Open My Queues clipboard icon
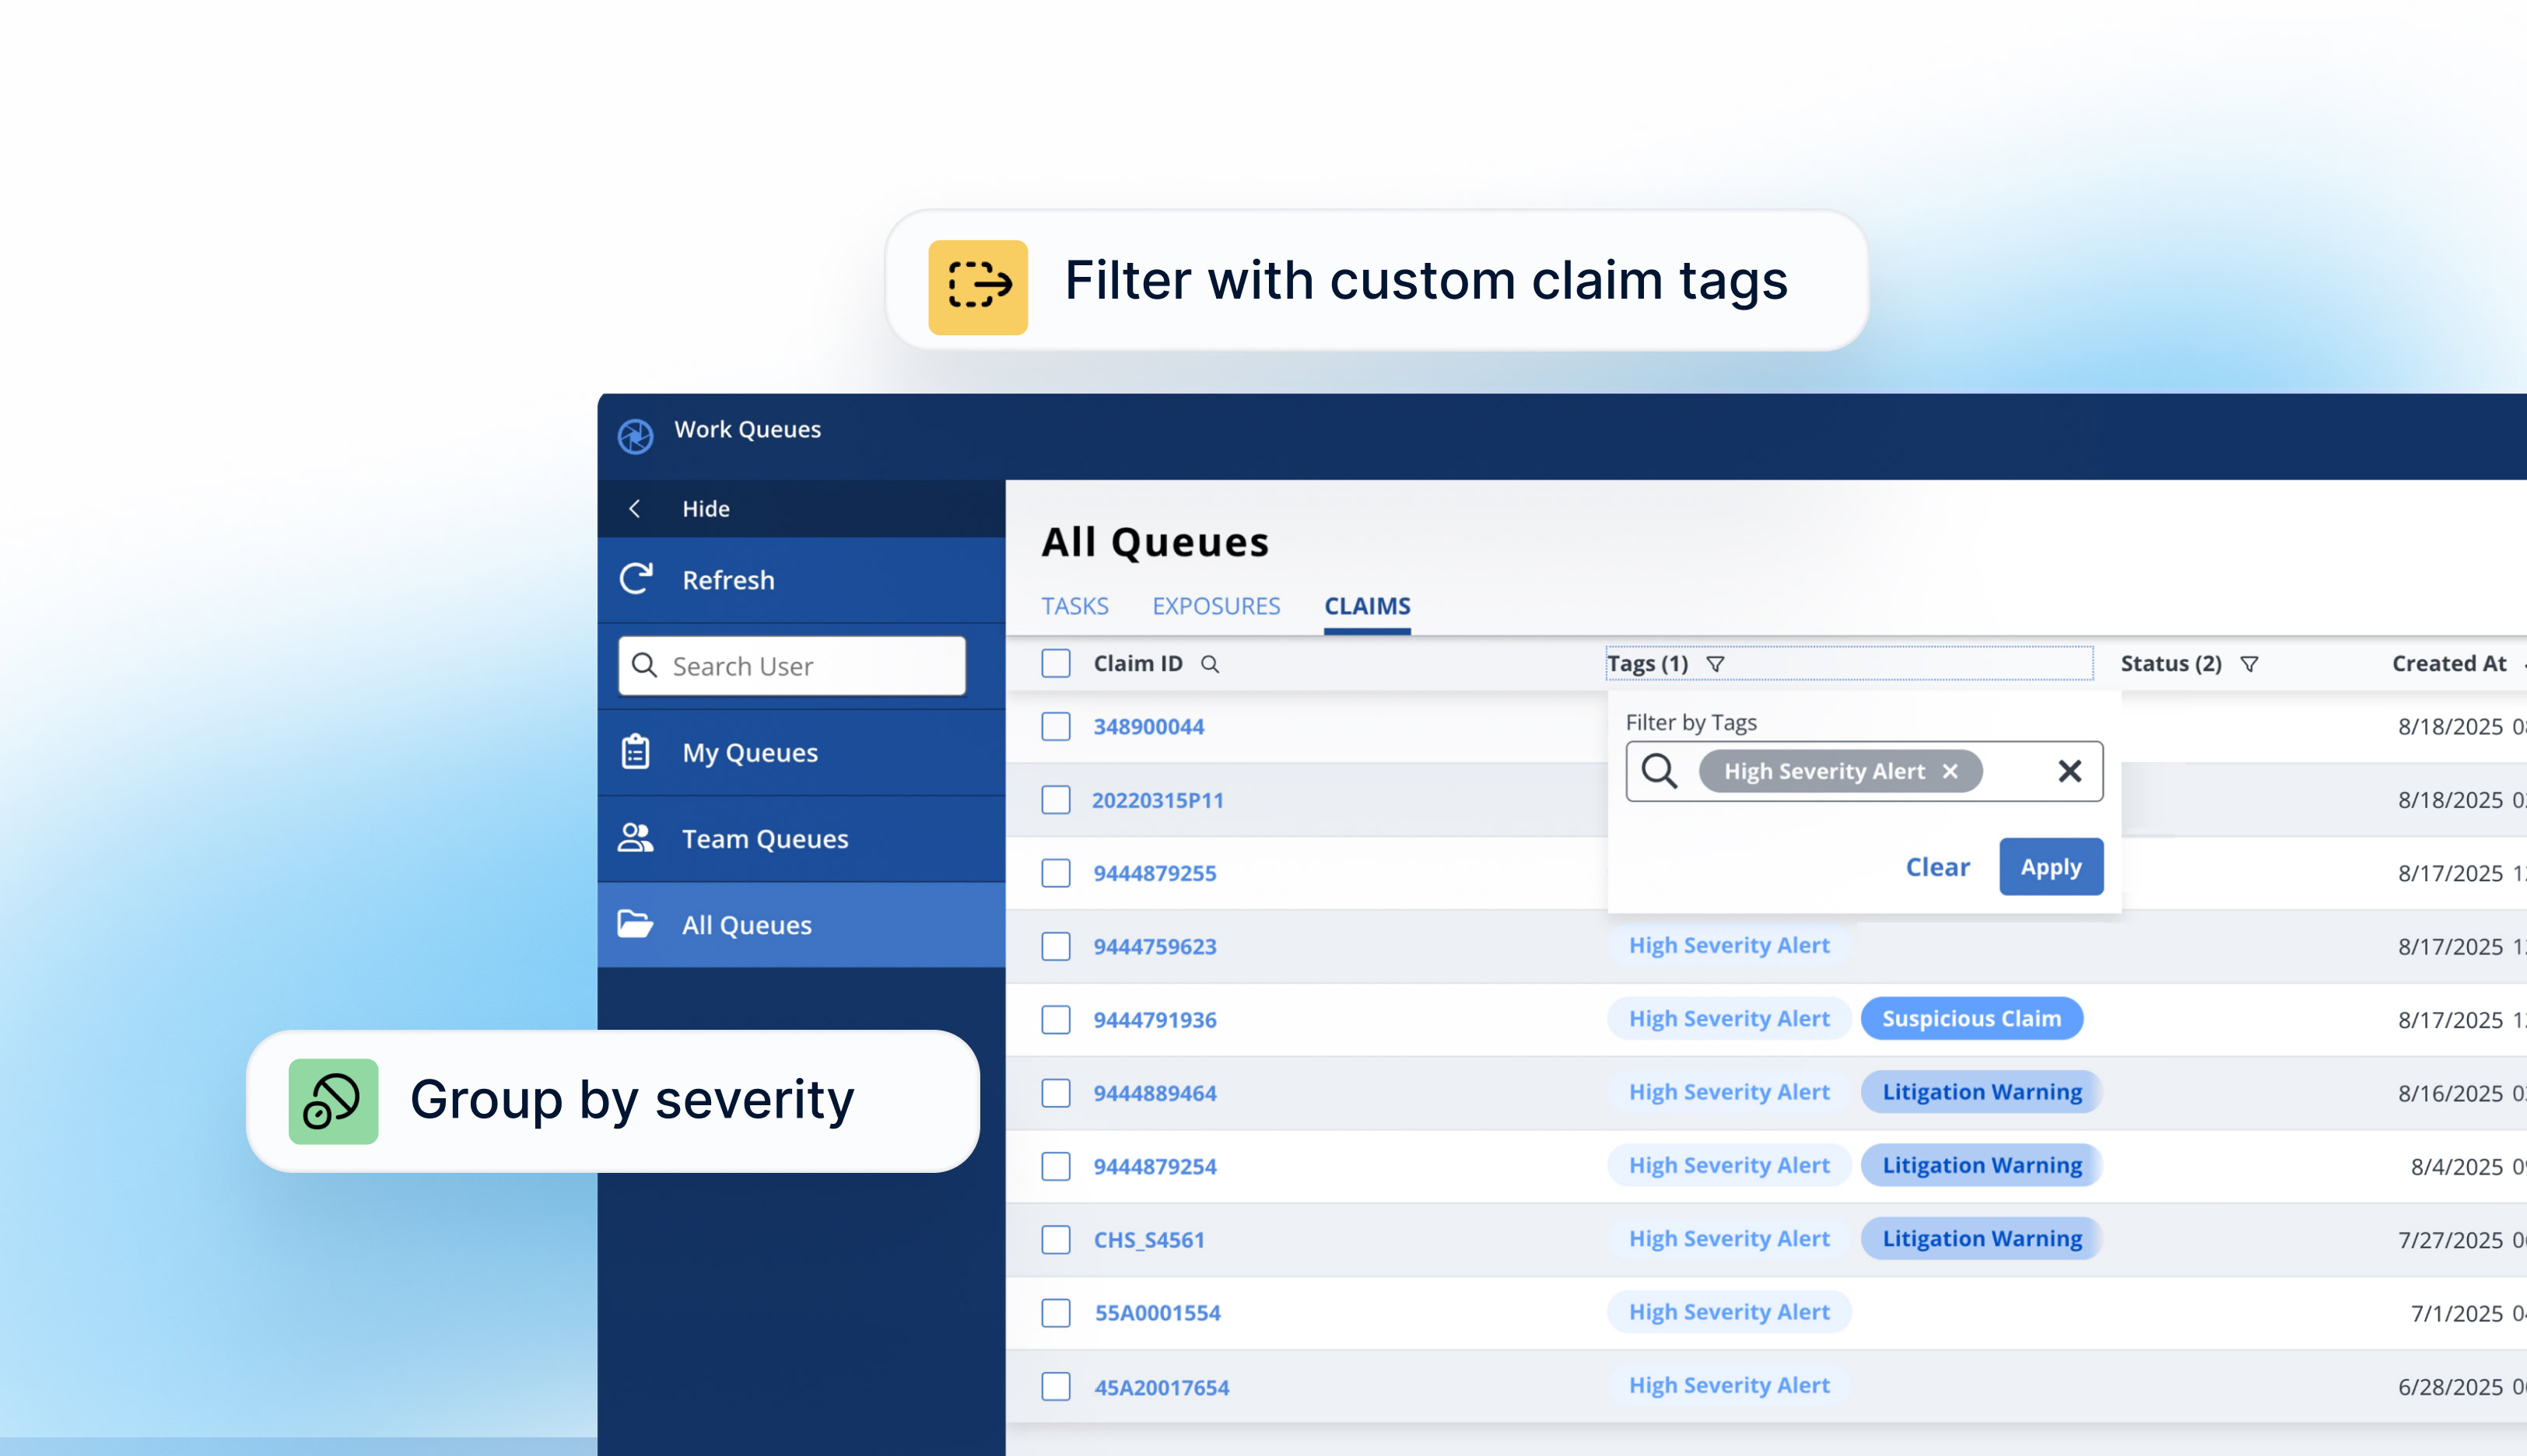The image size is (2527, 1456). (x=636, y=752)
